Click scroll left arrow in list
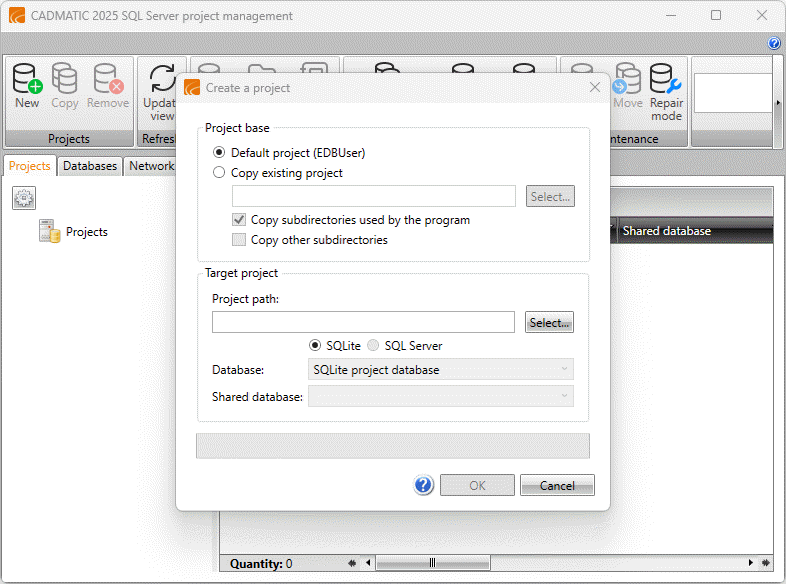This screenshot has height=584, width=786. pos(368,563)
